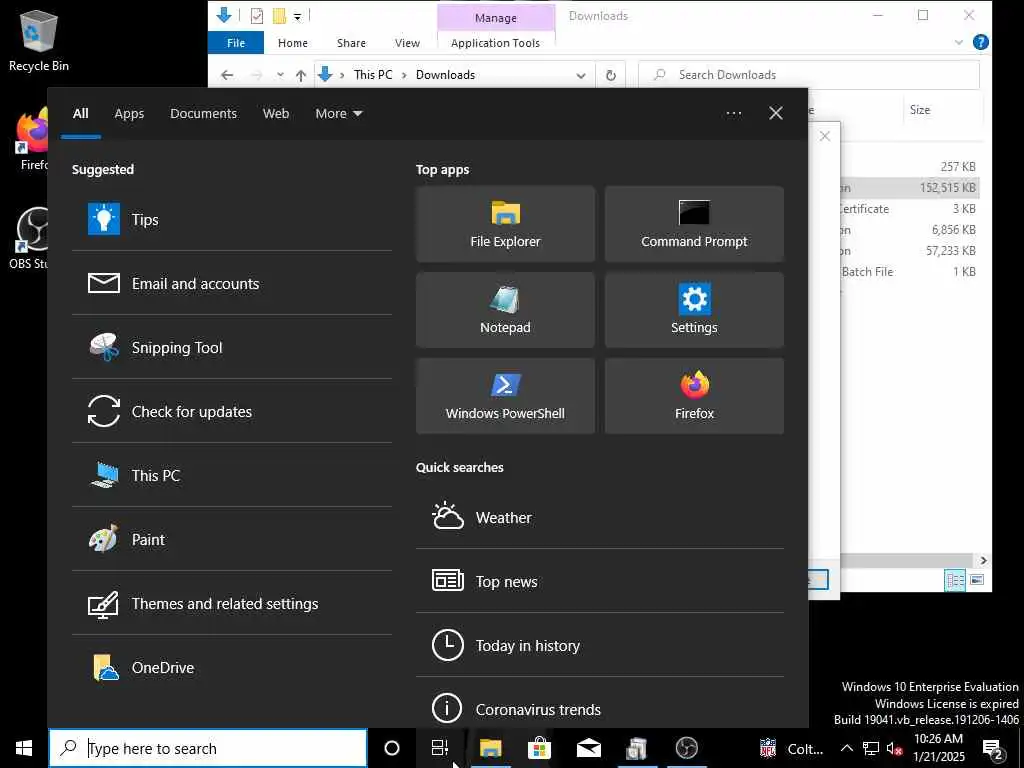The height and width of the screenshot is (768, 1024).
Task: Expand the More search filter dropdown
Action: tap(338, 114)
